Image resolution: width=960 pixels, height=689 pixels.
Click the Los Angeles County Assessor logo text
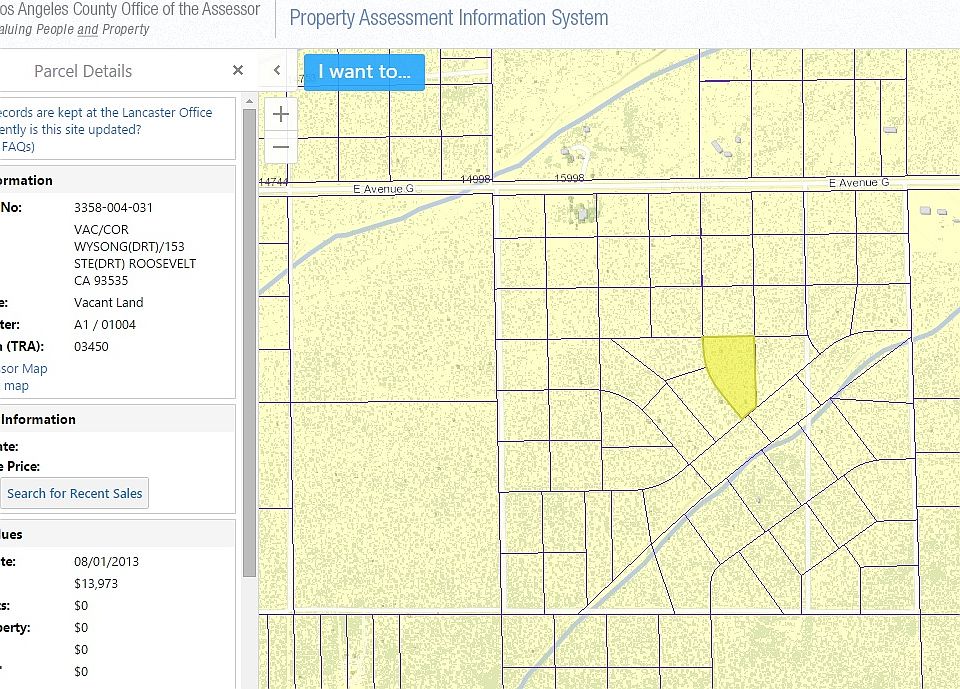click(x=130, y=10)
